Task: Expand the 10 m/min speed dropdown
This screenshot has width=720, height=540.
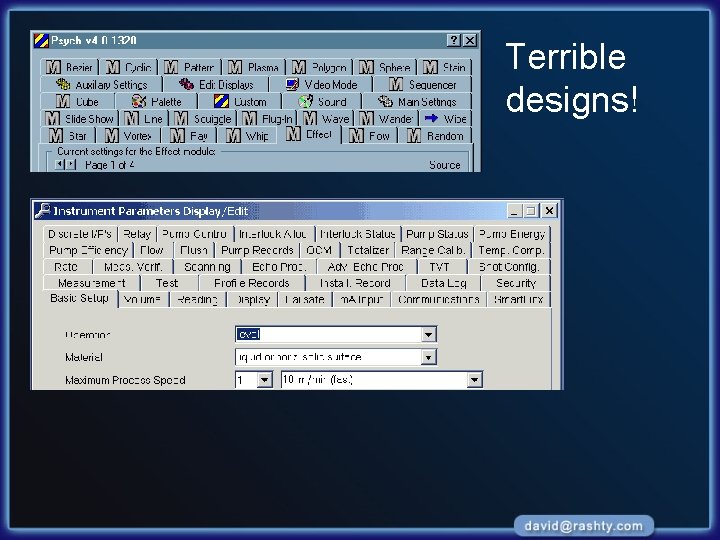Action: (x=474, y=380)
